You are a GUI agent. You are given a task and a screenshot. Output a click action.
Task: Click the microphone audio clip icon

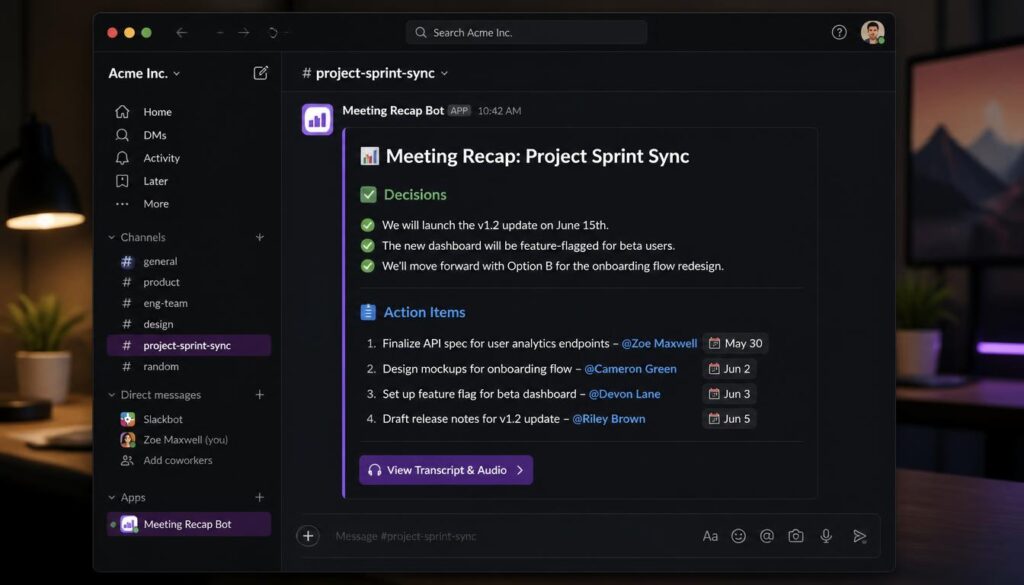(826, 536)
